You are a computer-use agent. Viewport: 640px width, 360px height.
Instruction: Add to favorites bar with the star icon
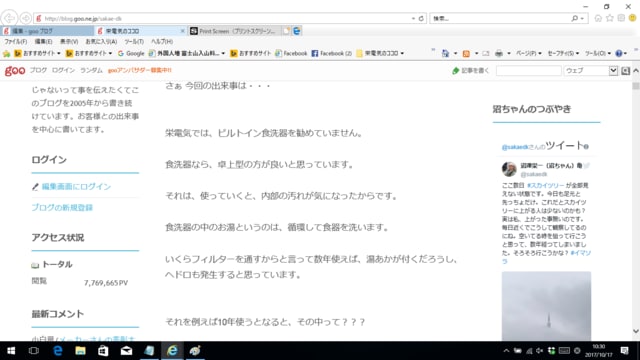[x=6, y=53]
